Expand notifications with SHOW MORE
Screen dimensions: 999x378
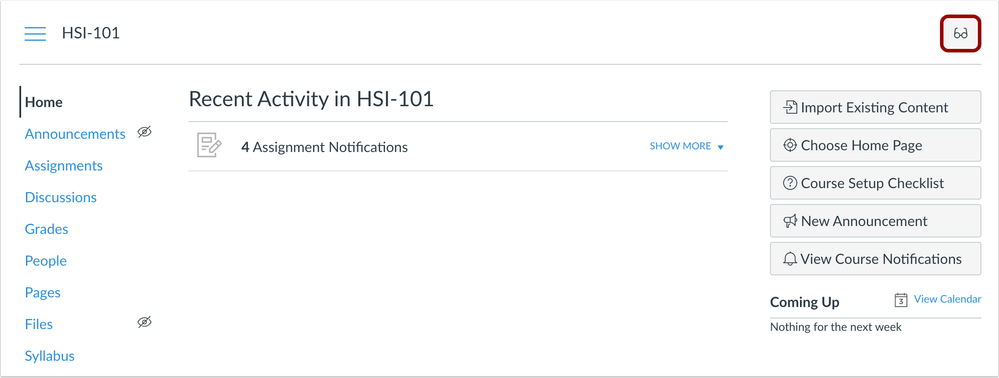point(680,146)
